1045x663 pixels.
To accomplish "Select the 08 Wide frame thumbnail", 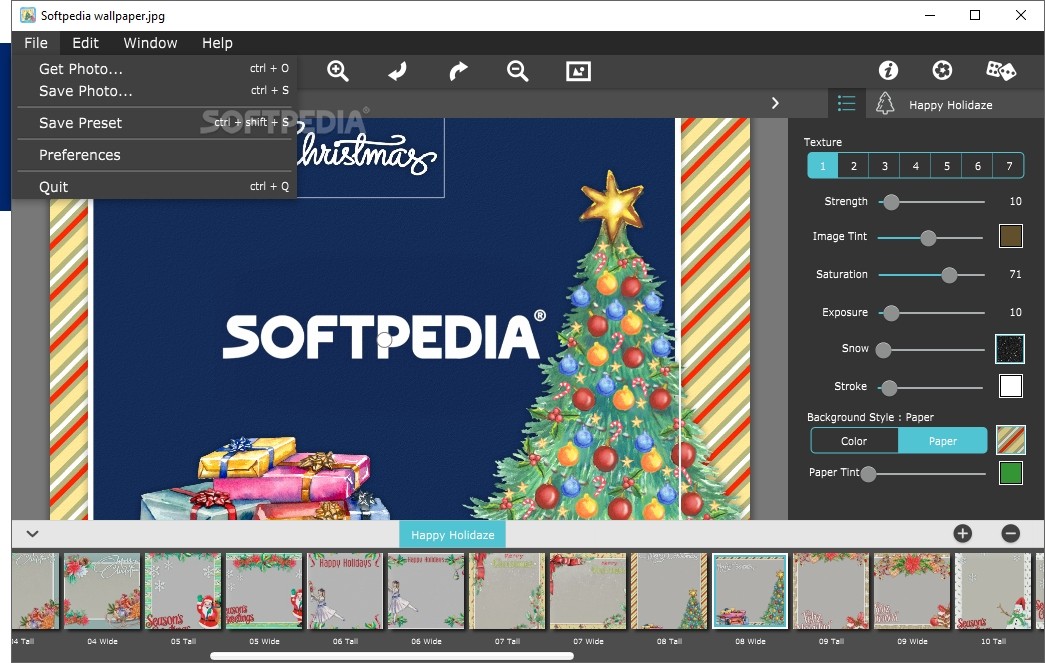I will click(x=750, y=591).
